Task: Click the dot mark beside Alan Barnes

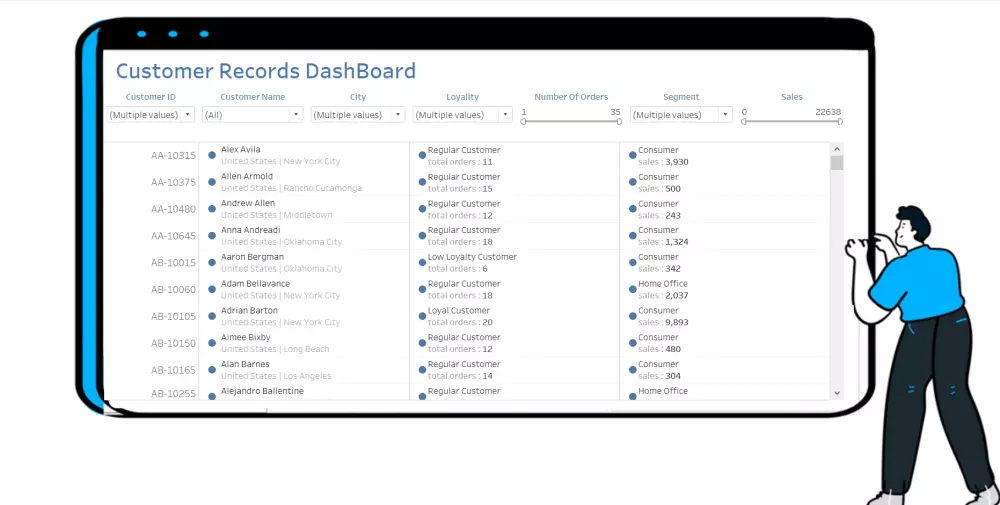Action: [x=212, y=369]
